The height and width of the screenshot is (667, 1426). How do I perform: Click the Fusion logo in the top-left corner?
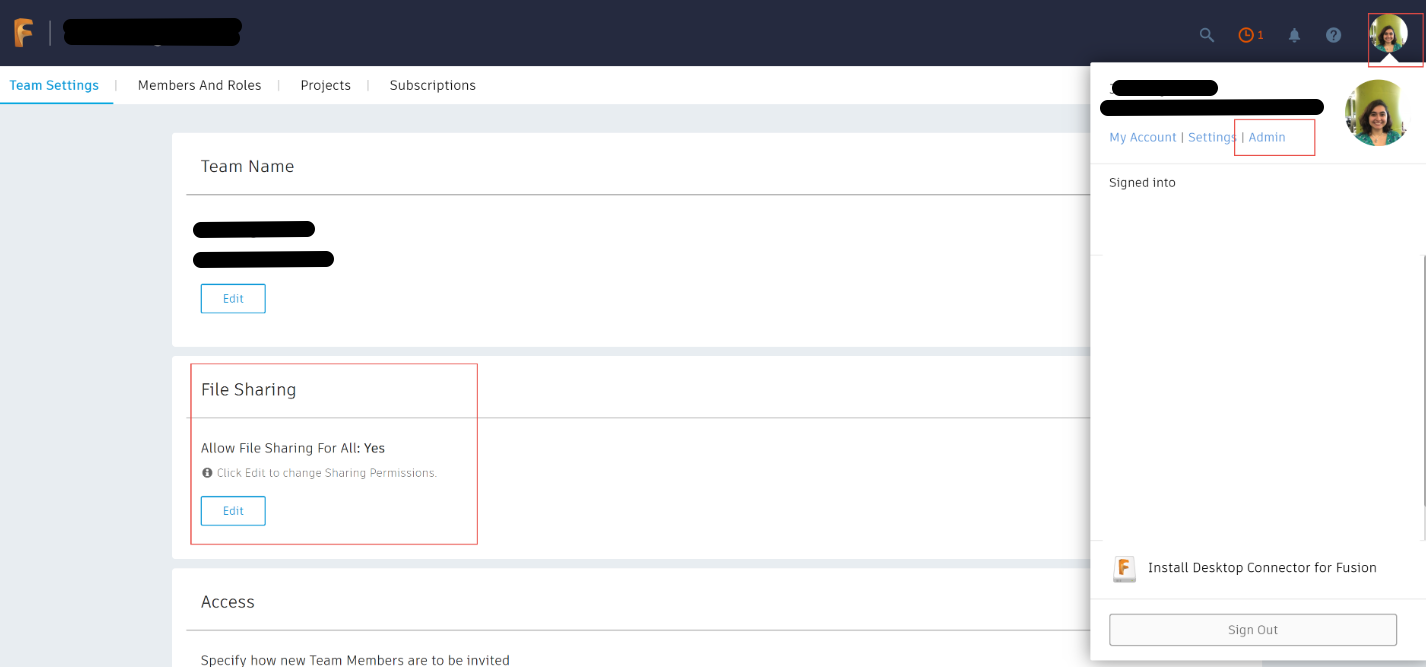22,31
